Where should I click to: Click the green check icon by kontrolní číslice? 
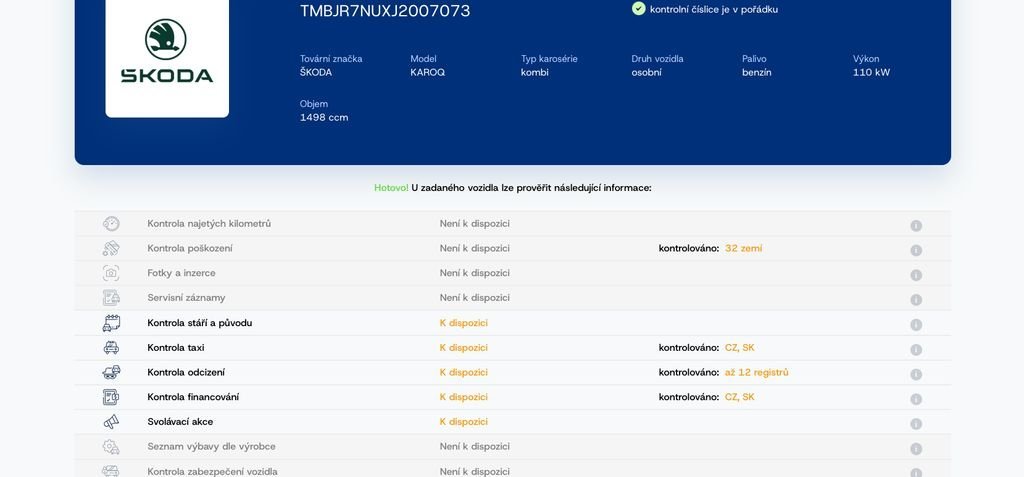click(639, 9)
